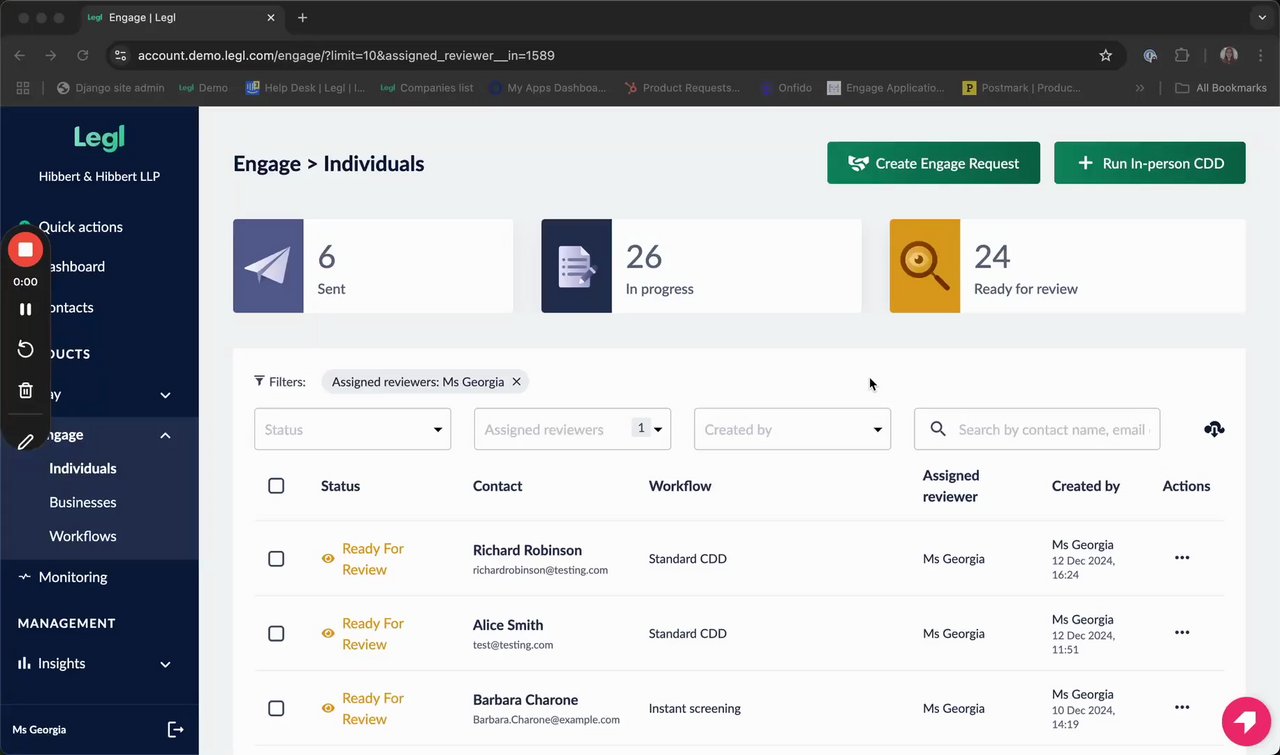Viewport: 1280px width, 755px height.
Task: Click the recording restart icon
Action: pyautogui.click(x=26, y=349)
